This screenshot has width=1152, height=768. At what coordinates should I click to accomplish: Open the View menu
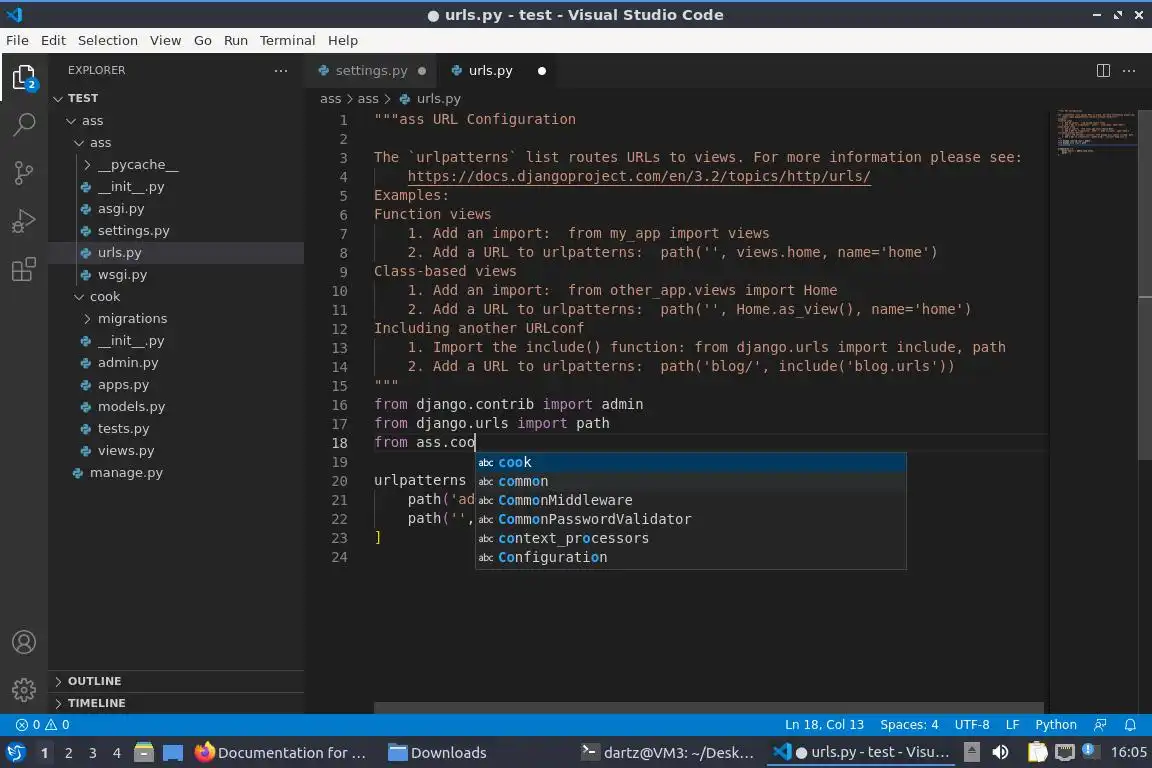pyautogui.click(x=165, y=40)
